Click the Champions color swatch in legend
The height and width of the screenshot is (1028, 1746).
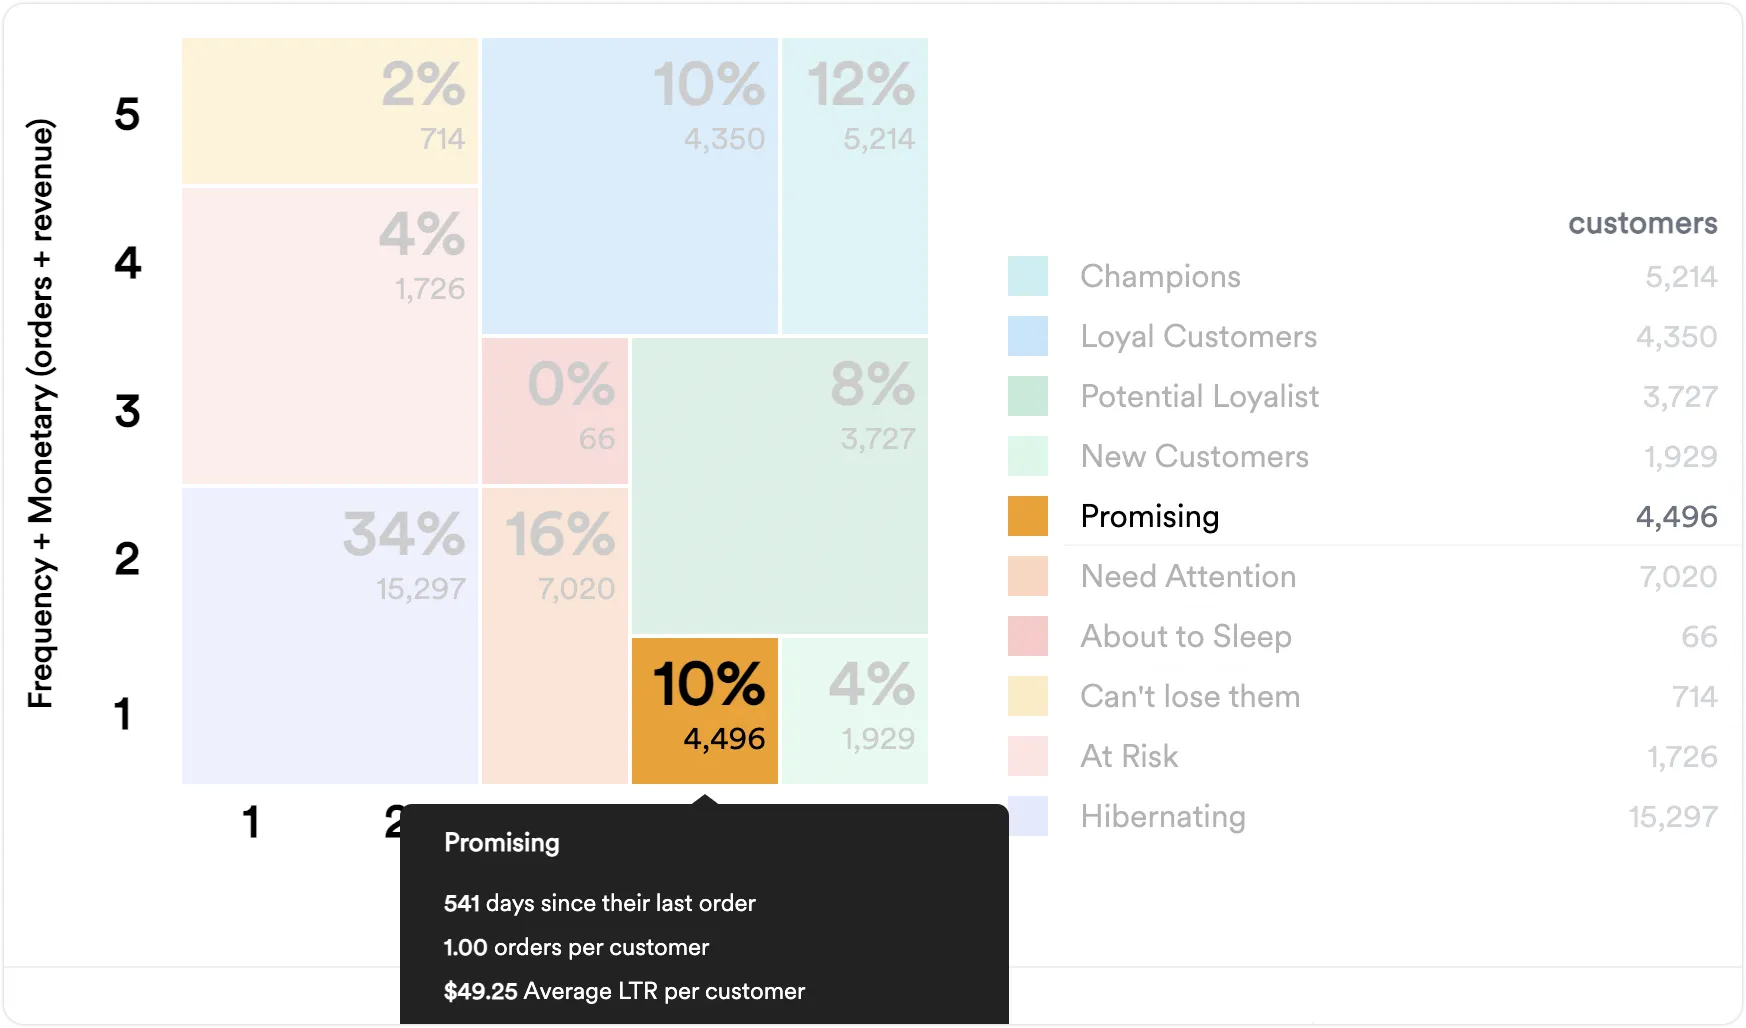pos(1028,276)
